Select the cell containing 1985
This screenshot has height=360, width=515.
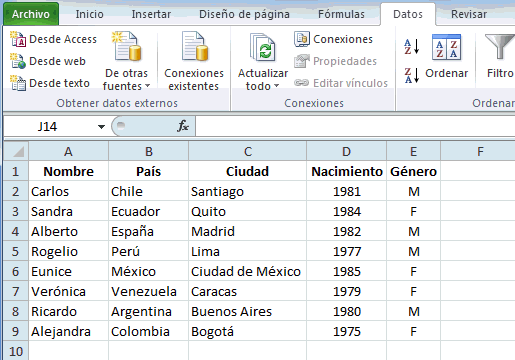click(x=347, y=271)
